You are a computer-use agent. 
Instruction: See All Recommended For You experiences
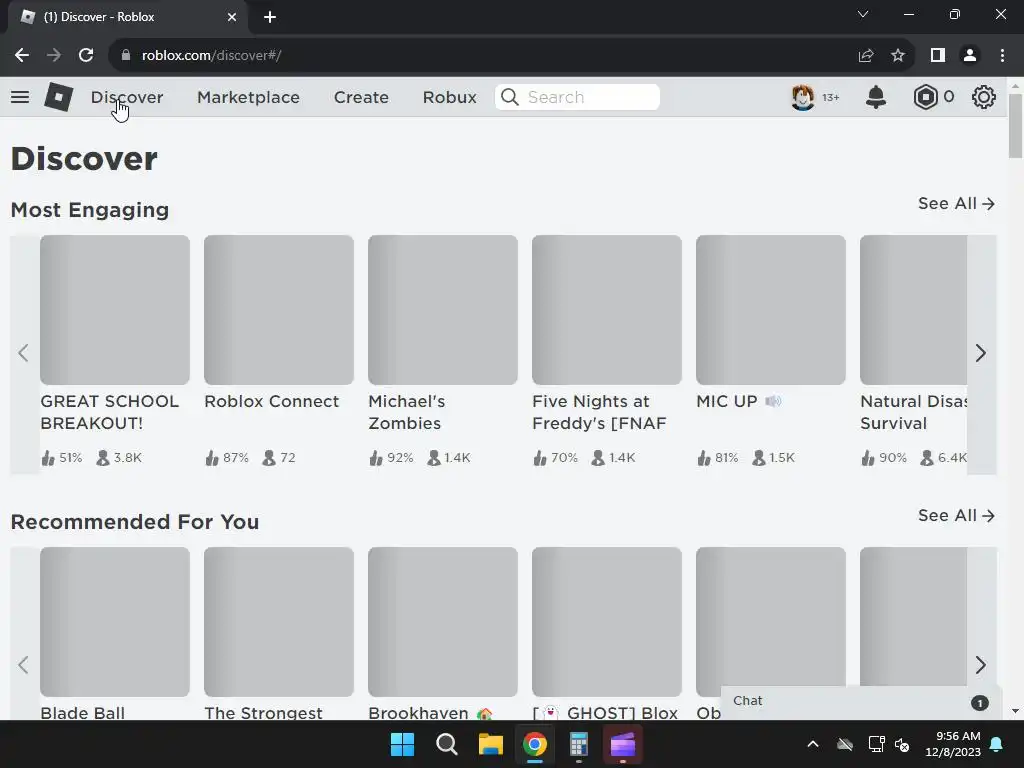[x=956, y=516]
